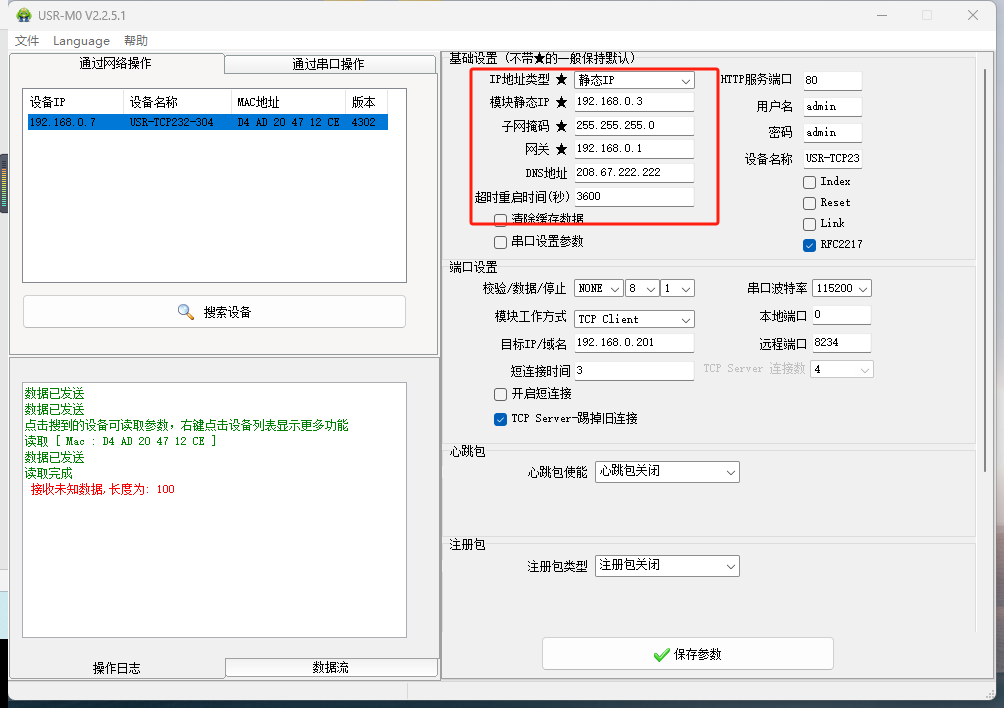Open the 串口波特率 115200 dropdown
The image size is (1004, 708).
(x=841, y=288)
